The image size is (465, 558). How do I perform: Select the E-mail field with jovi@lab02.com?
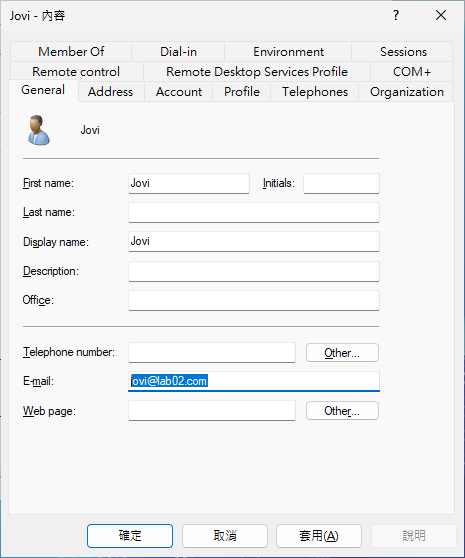pyautogui.click(x=254, y=381)
